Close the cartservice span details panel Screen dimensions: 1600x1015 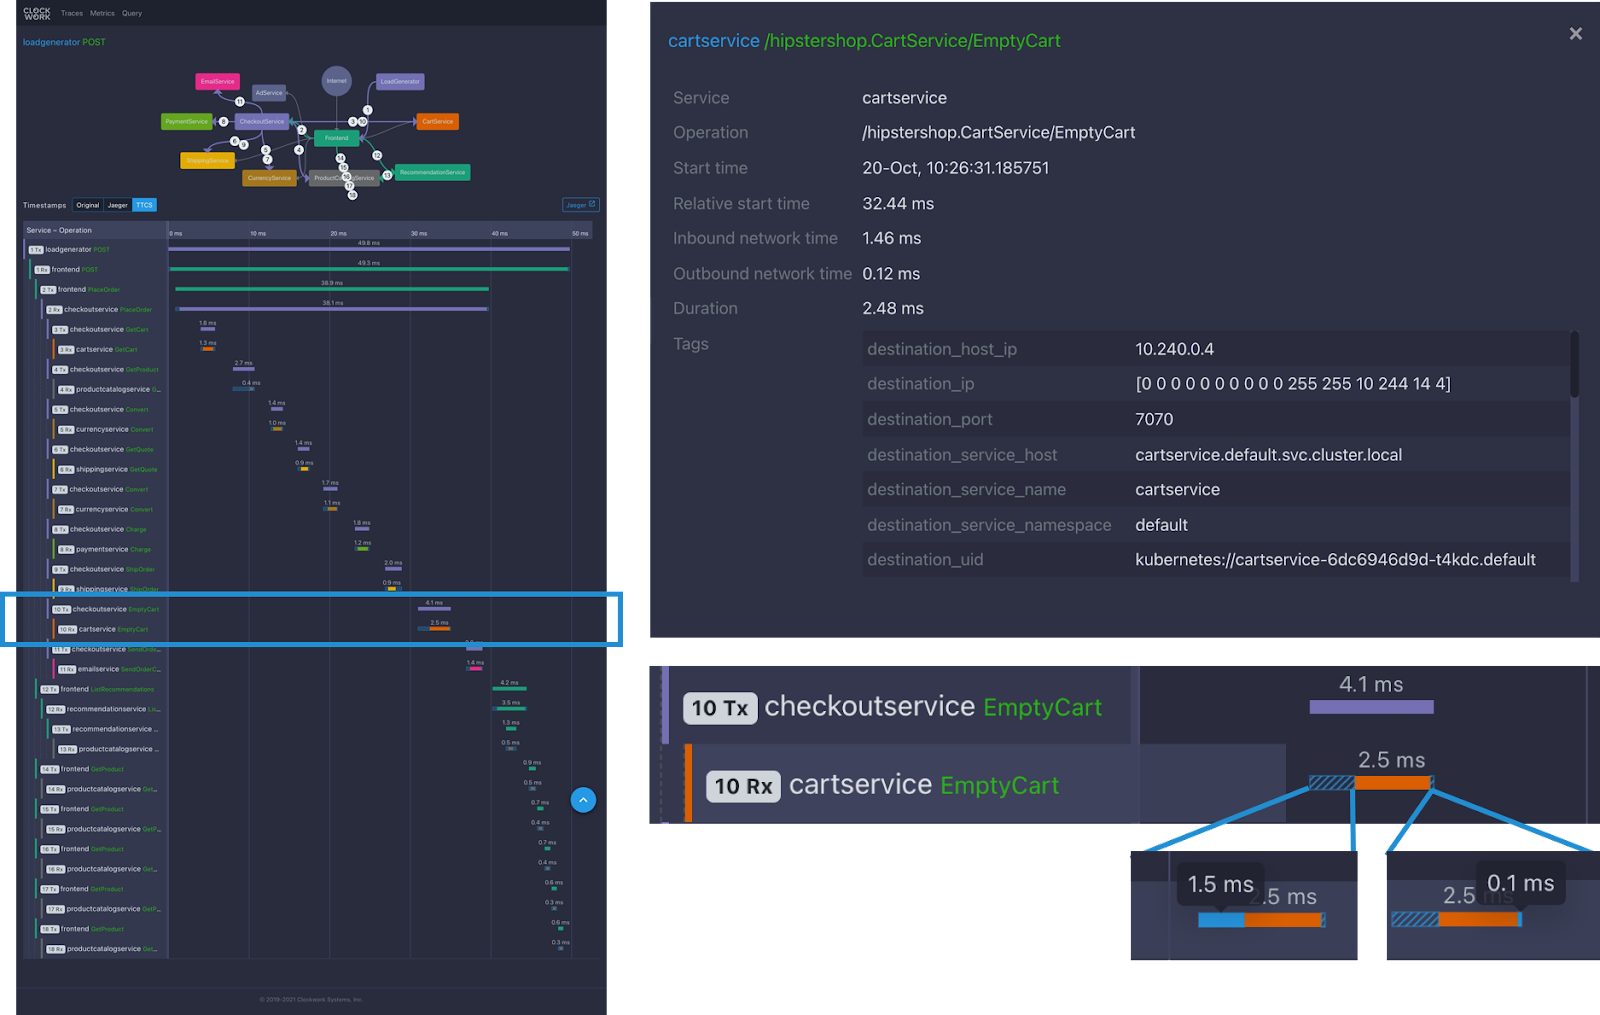[x=1575, y=34]
